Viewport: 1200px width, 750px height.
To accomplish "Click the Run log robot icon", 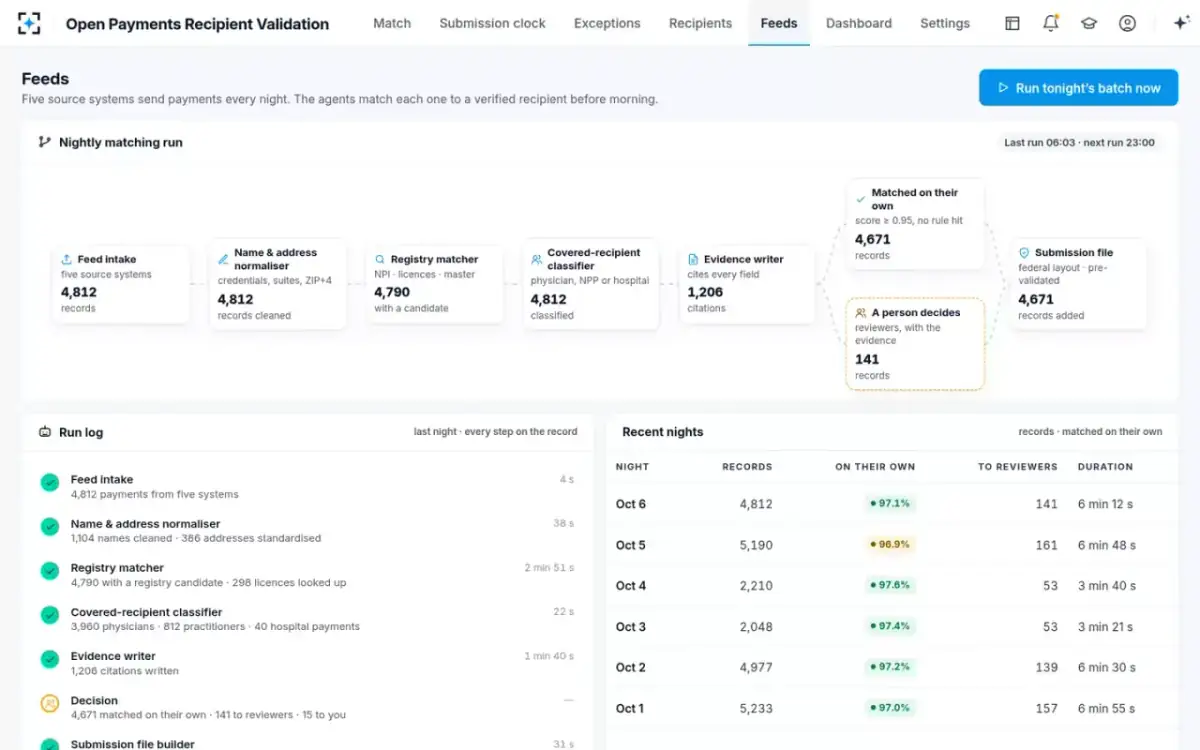I will pyautogui.click(x=44, y=432).
